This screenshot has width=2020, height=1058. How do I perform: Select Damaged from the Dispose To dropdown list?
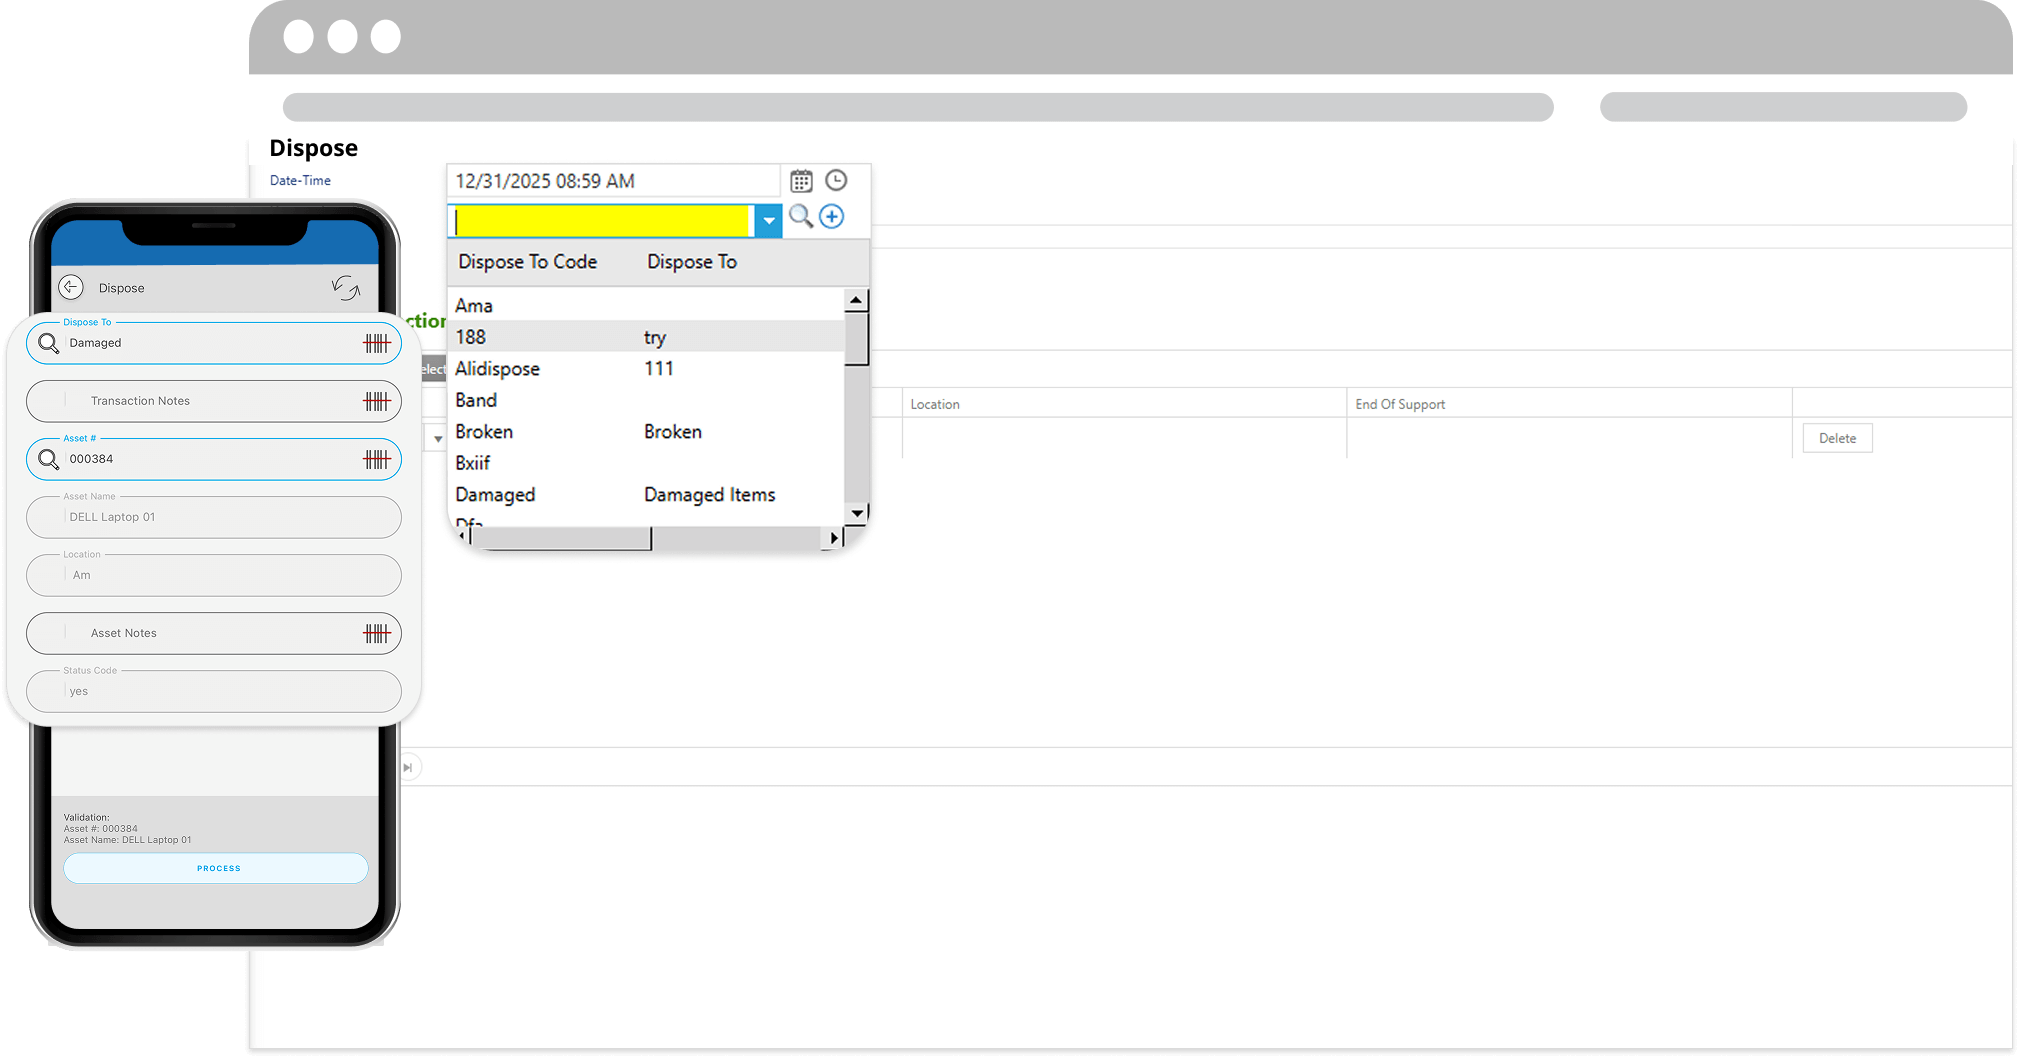(x=494, y=494)
